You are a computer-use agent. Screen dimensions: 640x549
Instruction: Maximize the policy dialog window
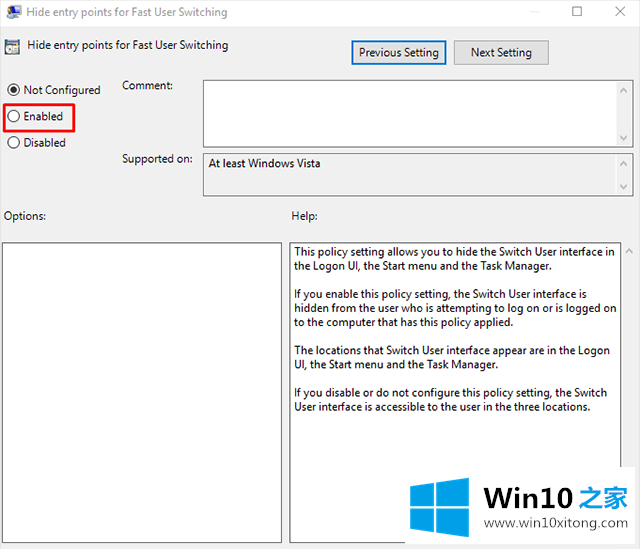(x=577, y=11)
